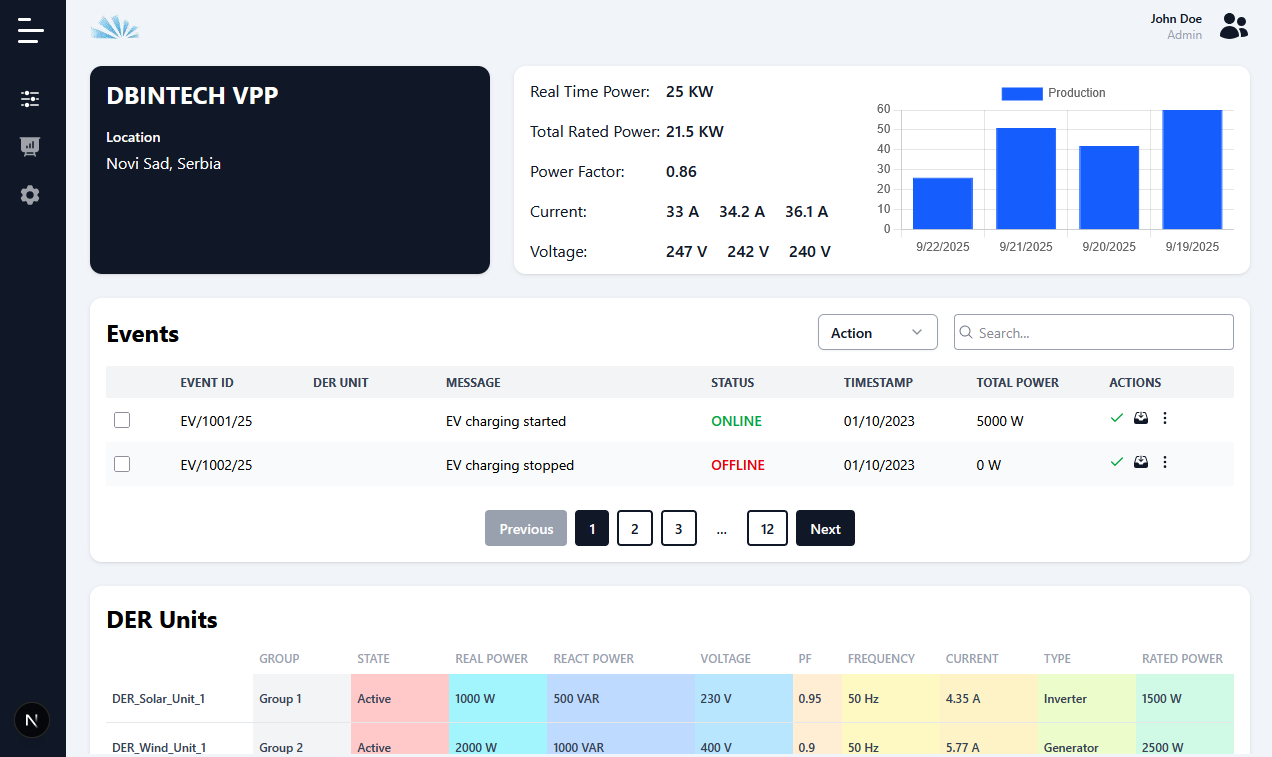Click the DBINTECH fan logo in header
The image size is (1272, 757).
[115, 27]
